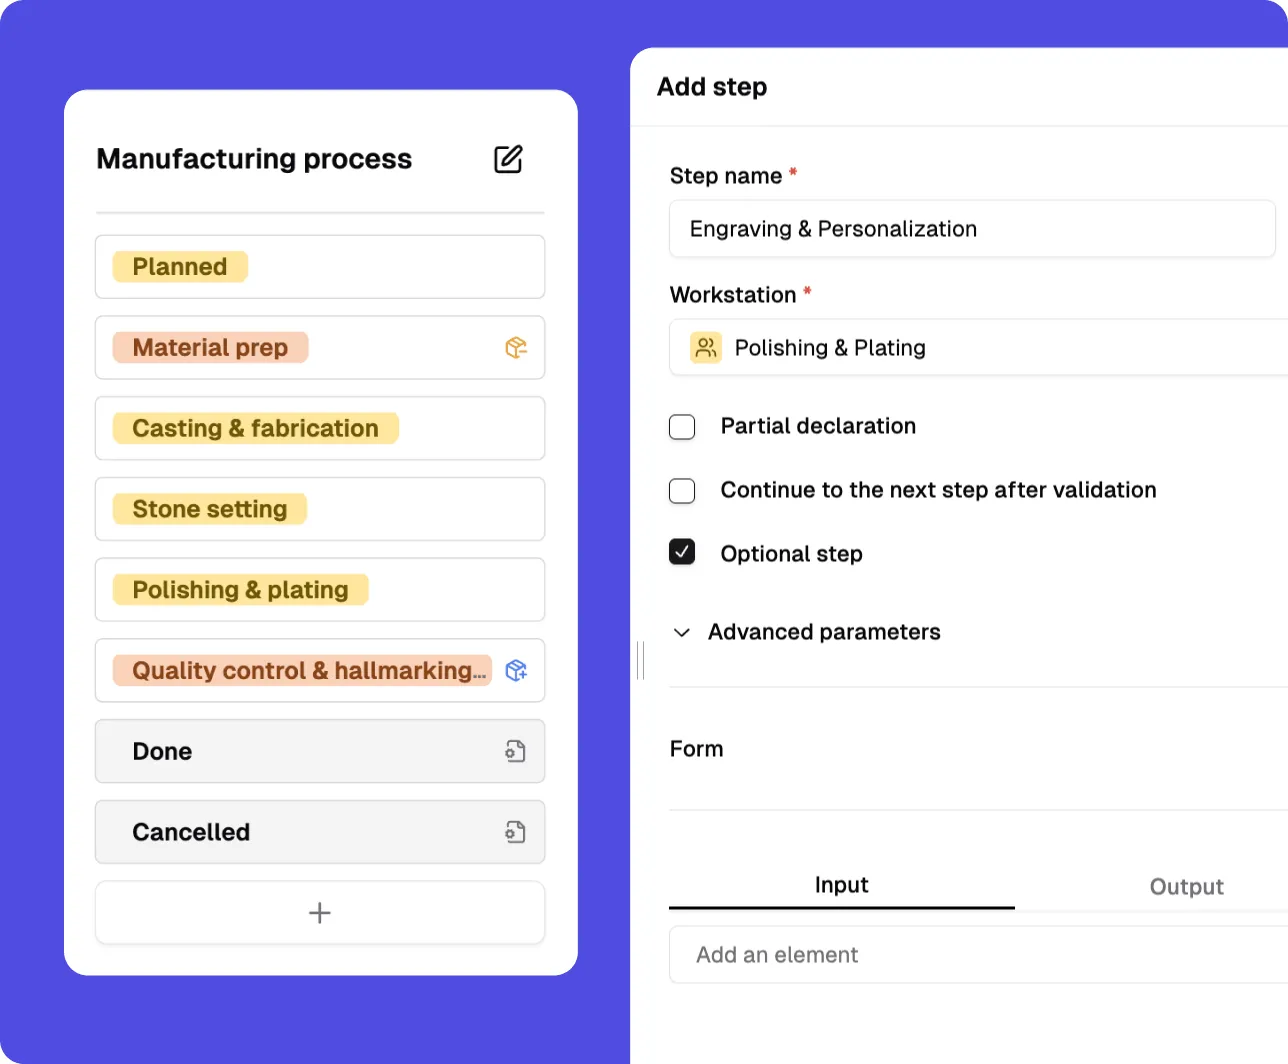Enable the Partial declaration checkbox
1288x1064 pixels.
(x=682, y=427)
